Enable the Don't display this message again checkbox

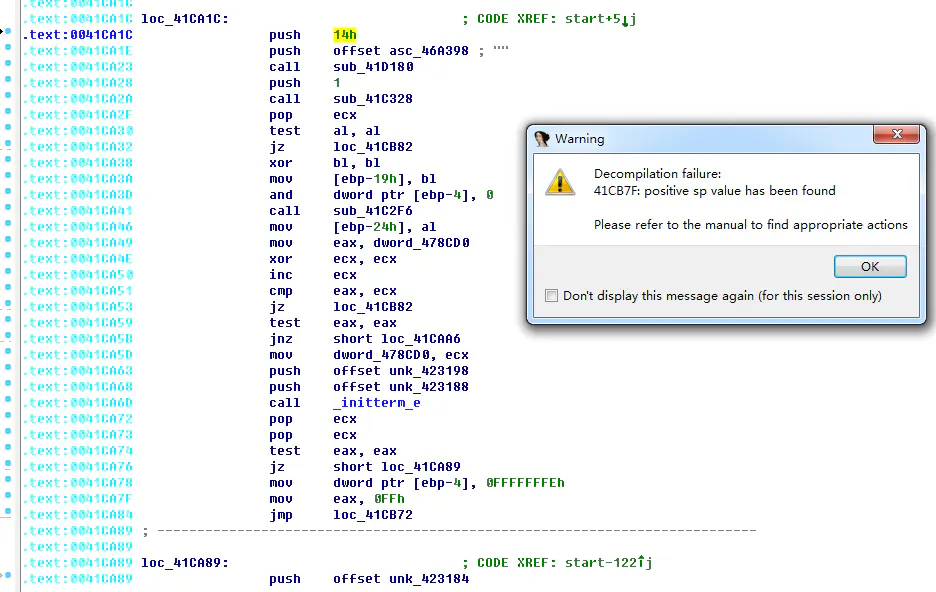tap(550, 296)
